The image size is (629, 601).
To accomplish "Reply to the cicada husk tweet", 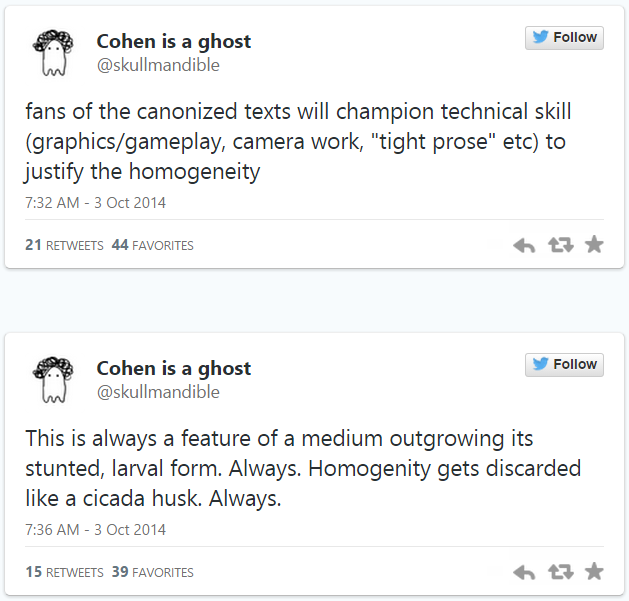I will point(524,572).
